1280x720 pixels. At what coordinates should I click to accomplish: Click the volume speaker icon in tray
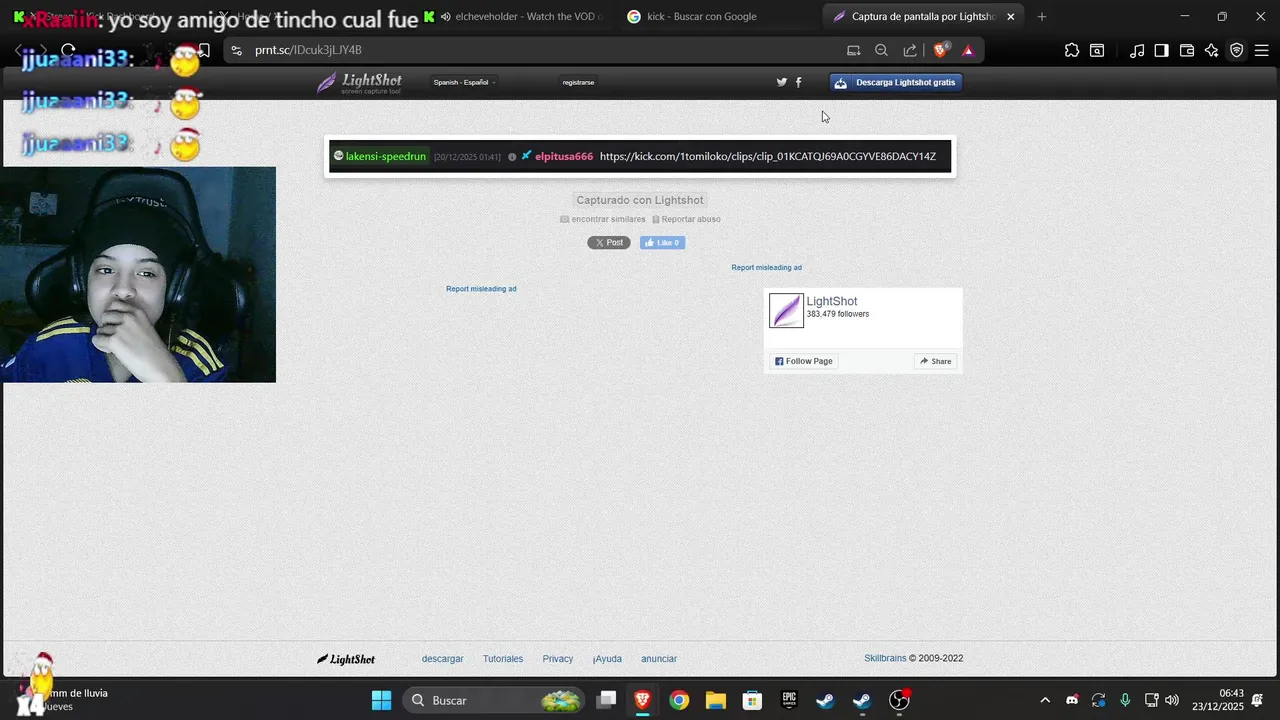1172,700
